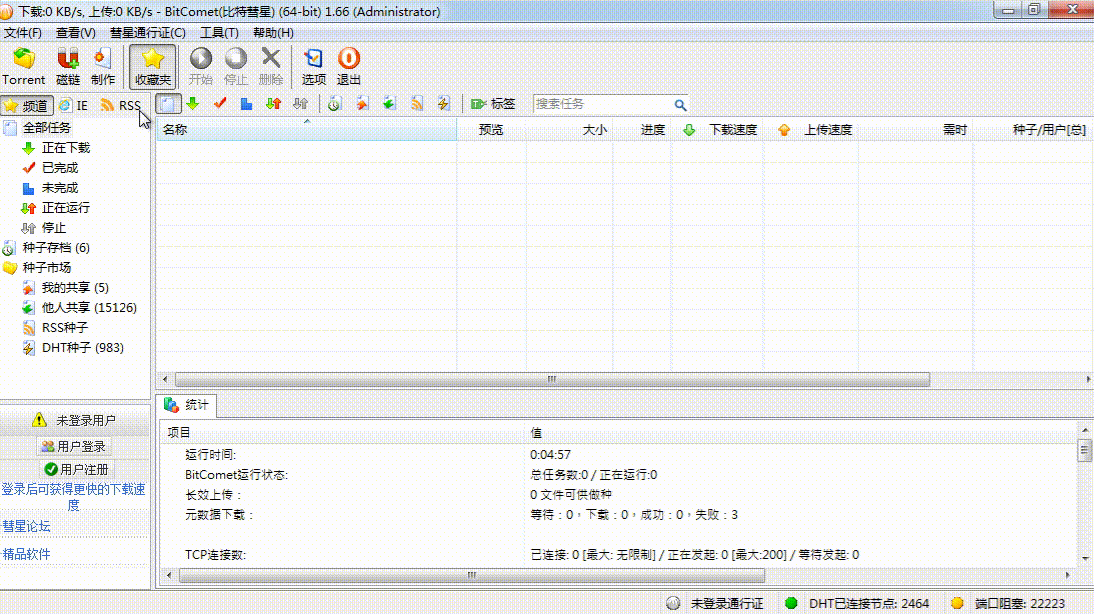This screenshot has height=614, width=1094.
Task: Select the 统计 tab
Action: (x=186, y=405)
